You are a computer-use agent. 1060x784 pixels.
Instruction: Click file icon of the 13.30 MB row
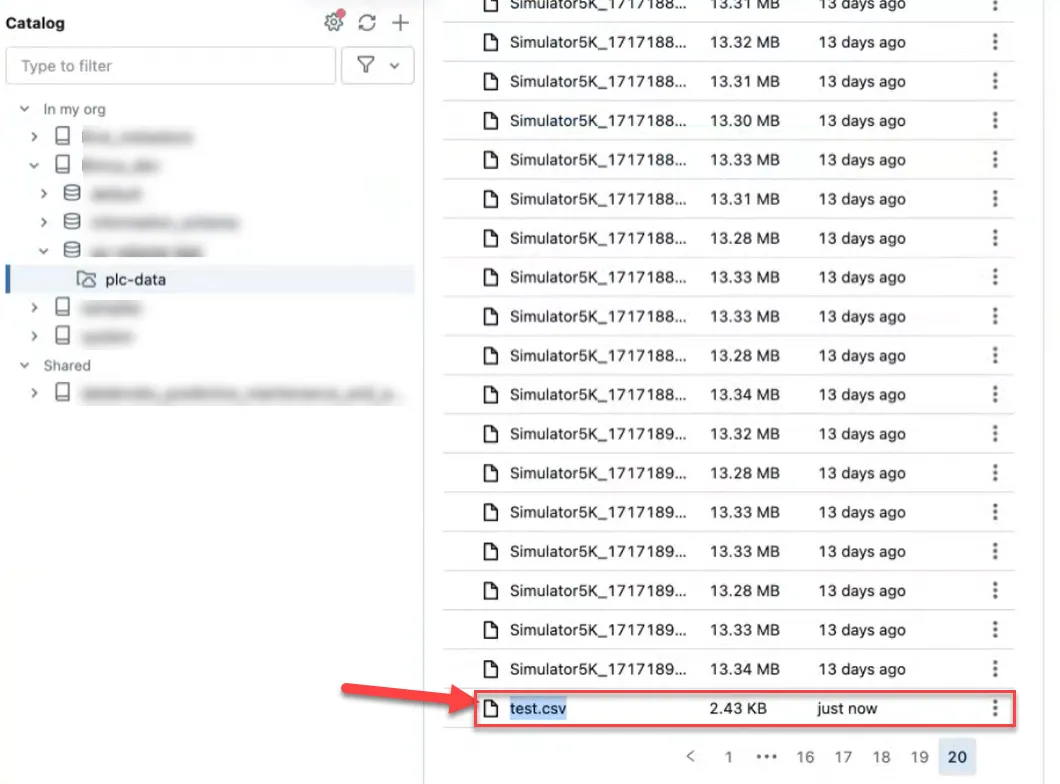click(x=491, y=120)
